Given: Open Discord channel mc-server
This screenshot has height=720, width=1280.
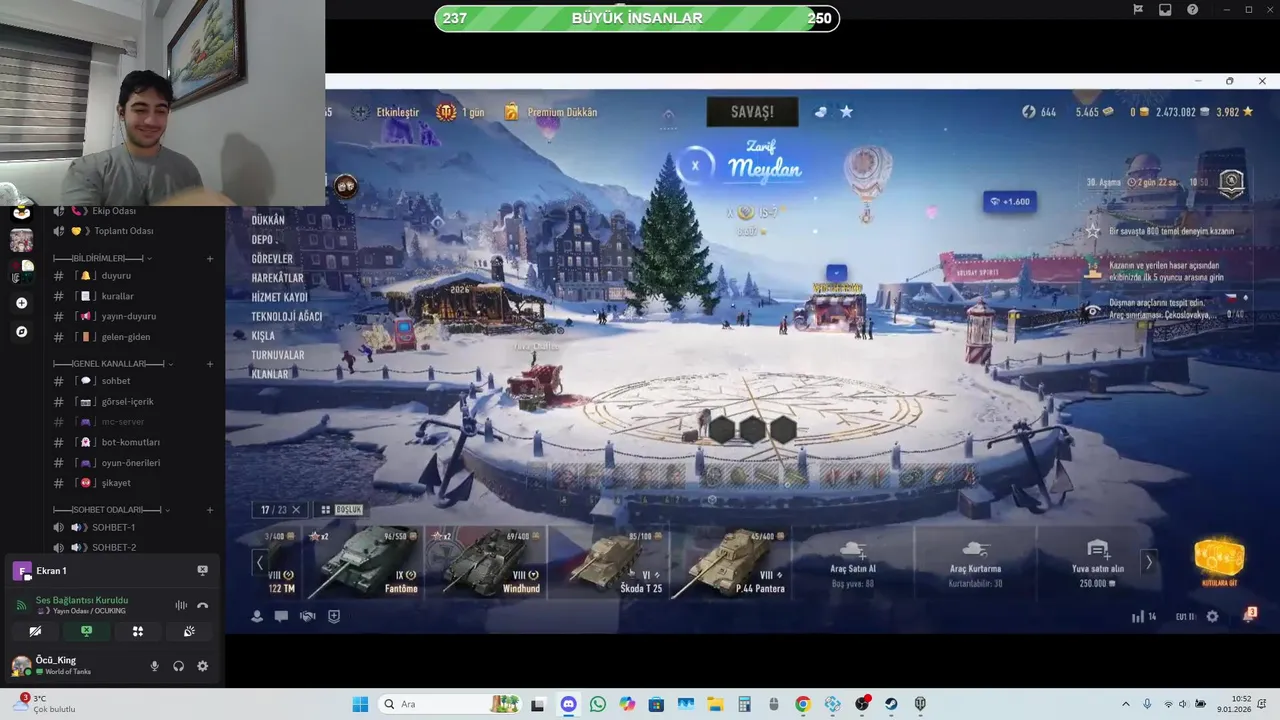Looking at the screenshot, I should (x=122, y=422).
